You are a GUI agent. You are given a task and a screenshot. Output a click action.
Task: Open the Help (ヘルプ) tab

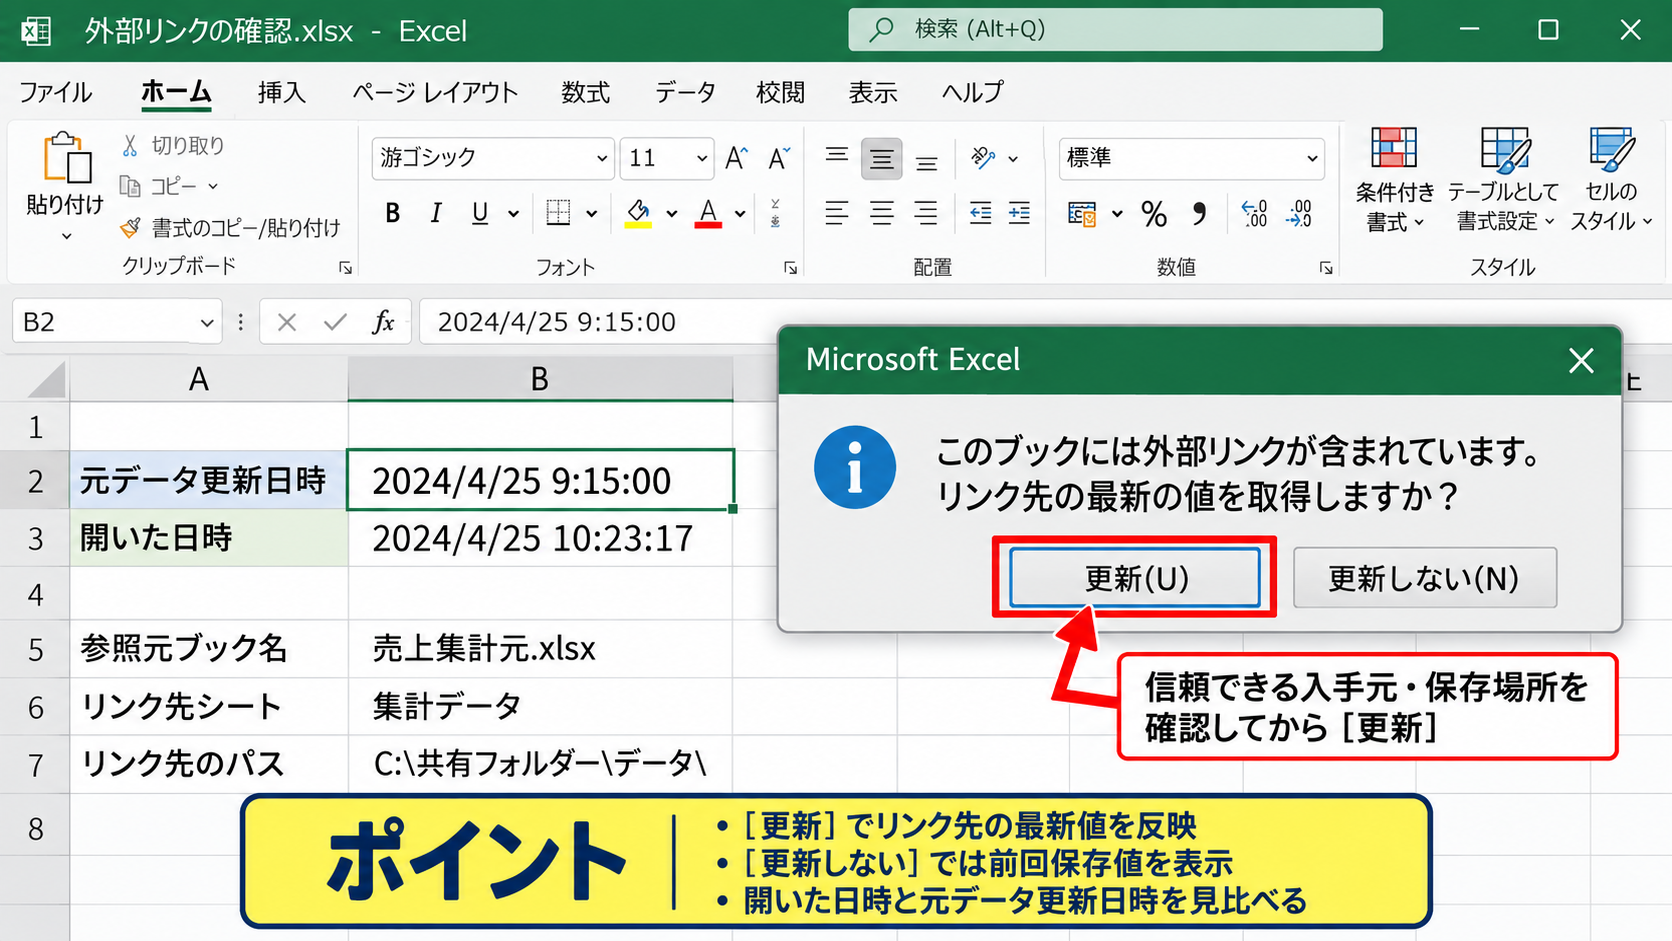972,92
